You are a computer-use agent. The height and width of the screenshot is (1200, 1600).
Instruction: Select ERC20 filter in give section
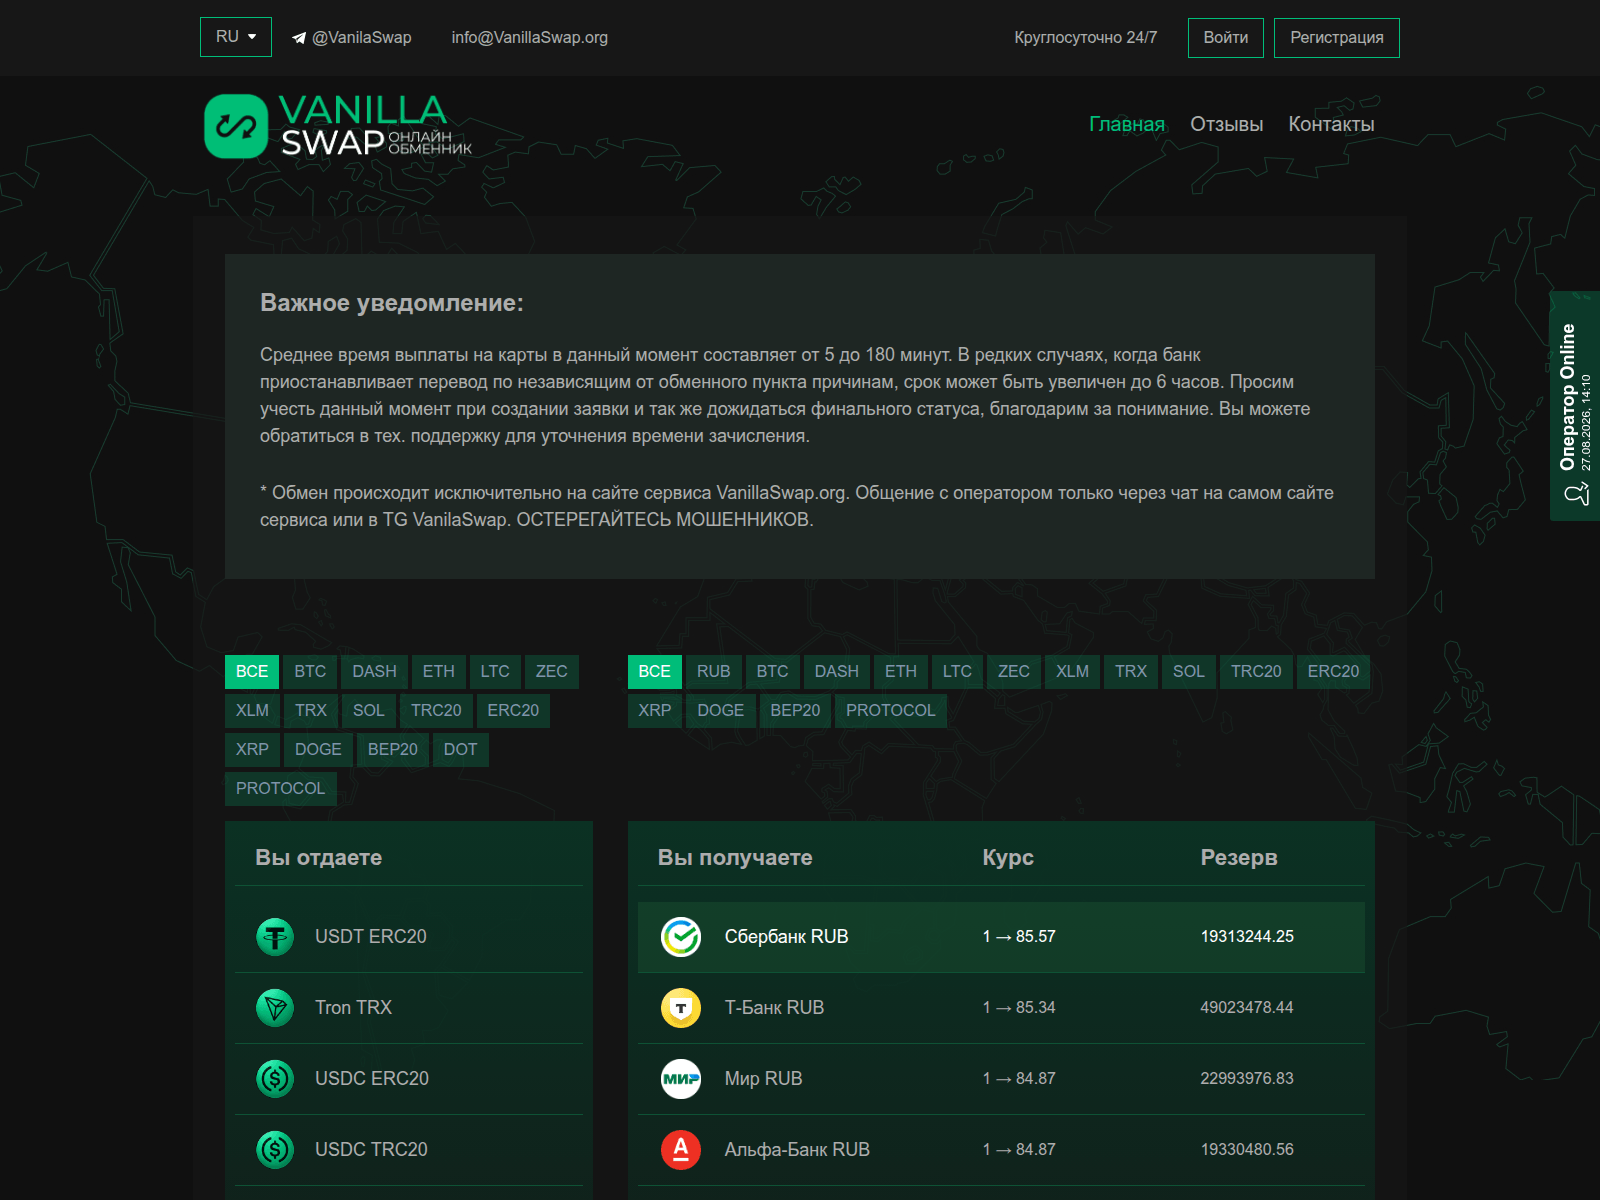point(513,711)
